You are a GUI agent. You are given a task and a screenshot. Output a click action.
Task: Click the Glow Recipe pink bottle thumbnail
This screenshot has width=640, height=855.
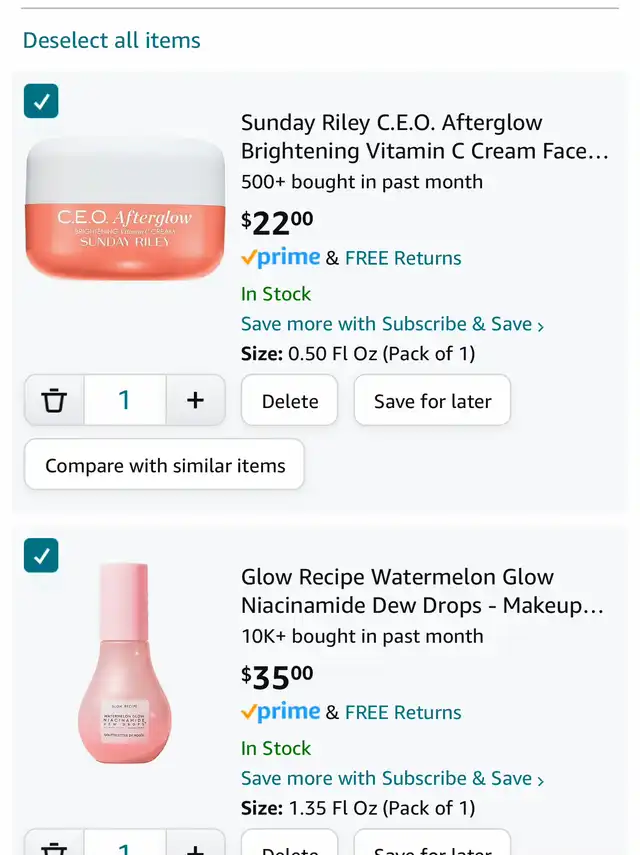coord(125,665)
